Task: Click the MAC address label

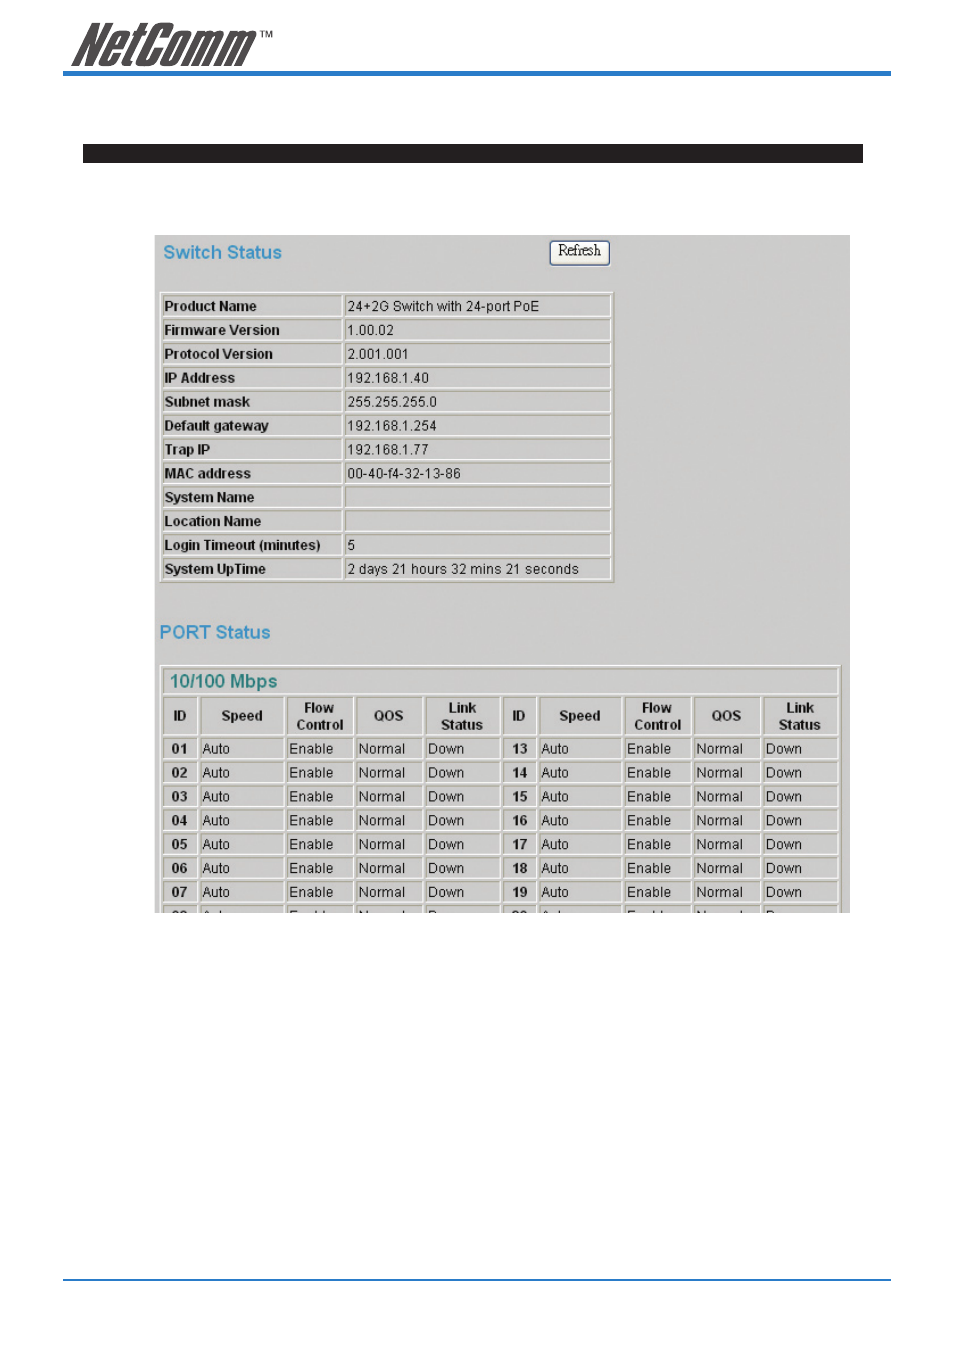Action: [x=207, y=474]
